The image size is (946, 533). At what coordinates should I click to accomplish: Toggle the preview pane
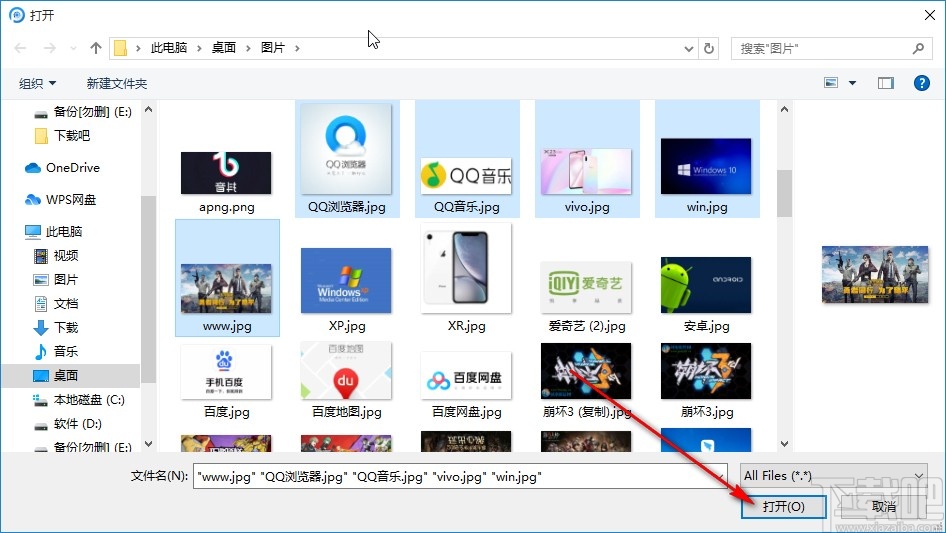coord(886,83)
